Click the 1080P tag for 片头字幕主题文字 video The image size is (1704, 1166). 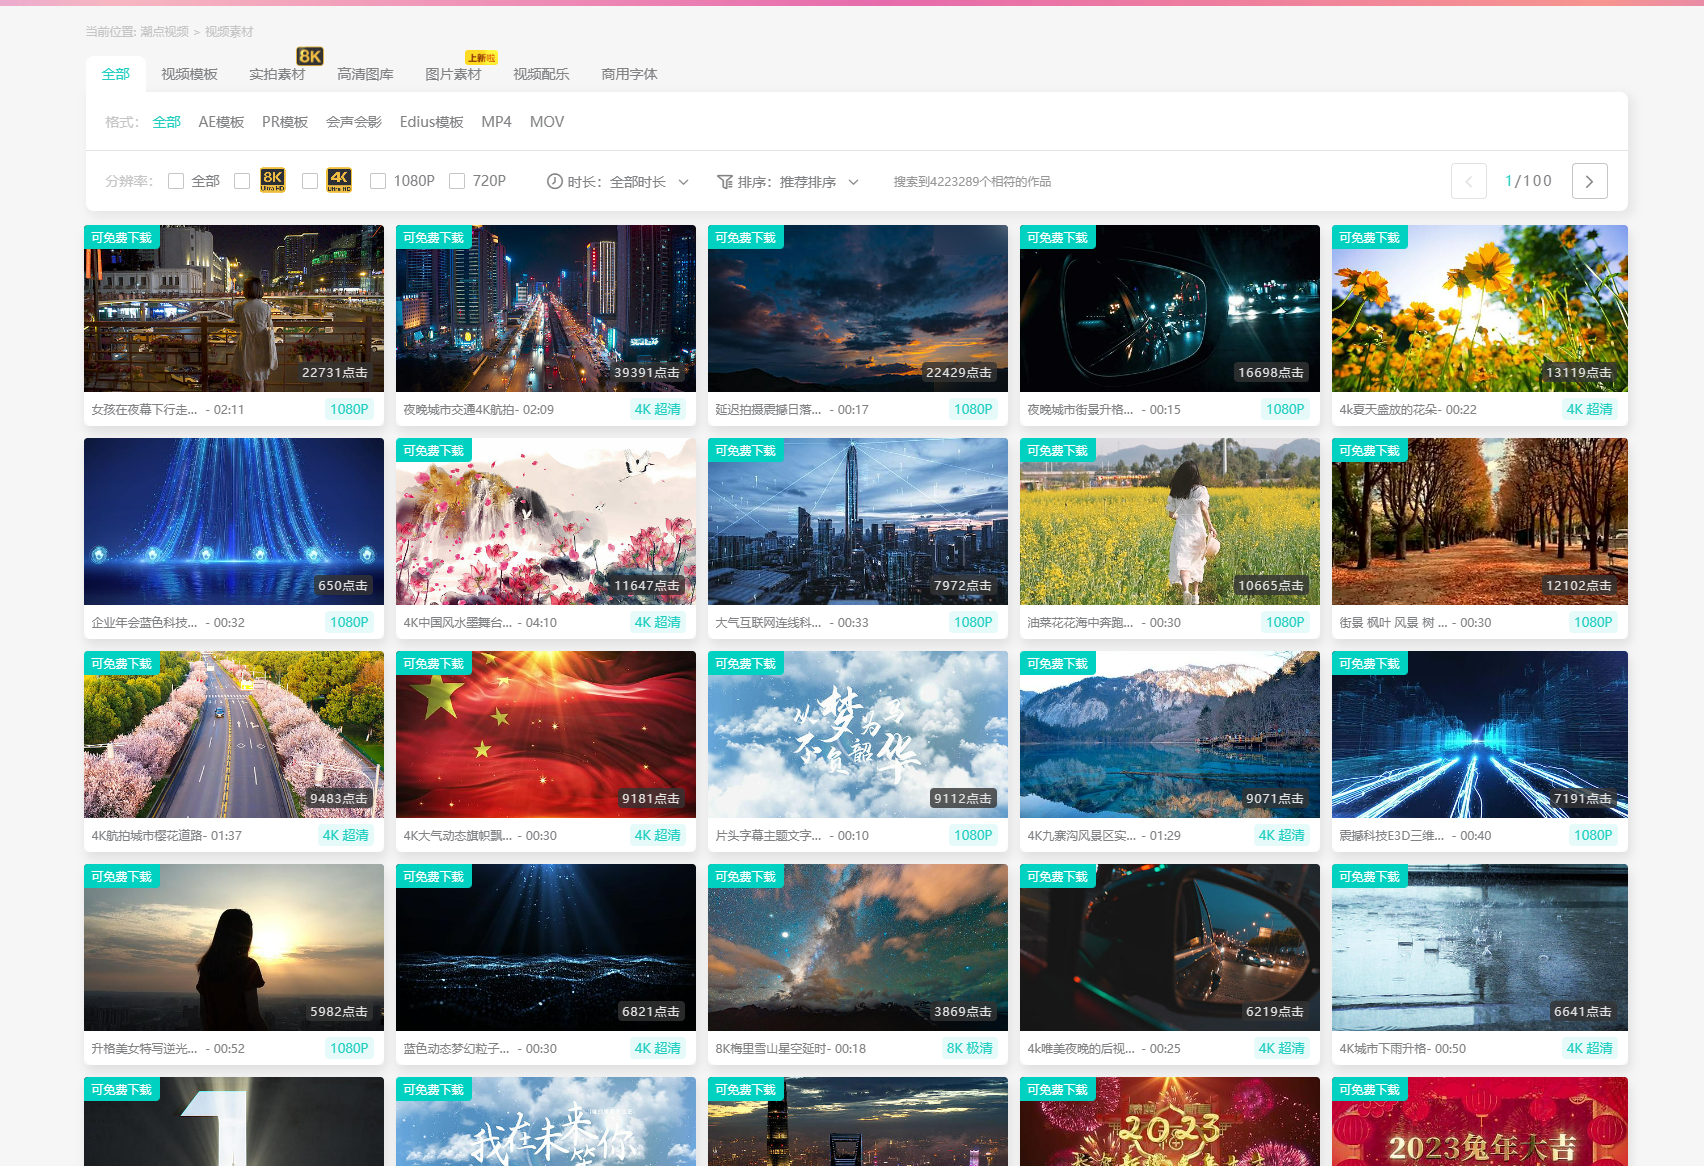[x=973, y=835]
